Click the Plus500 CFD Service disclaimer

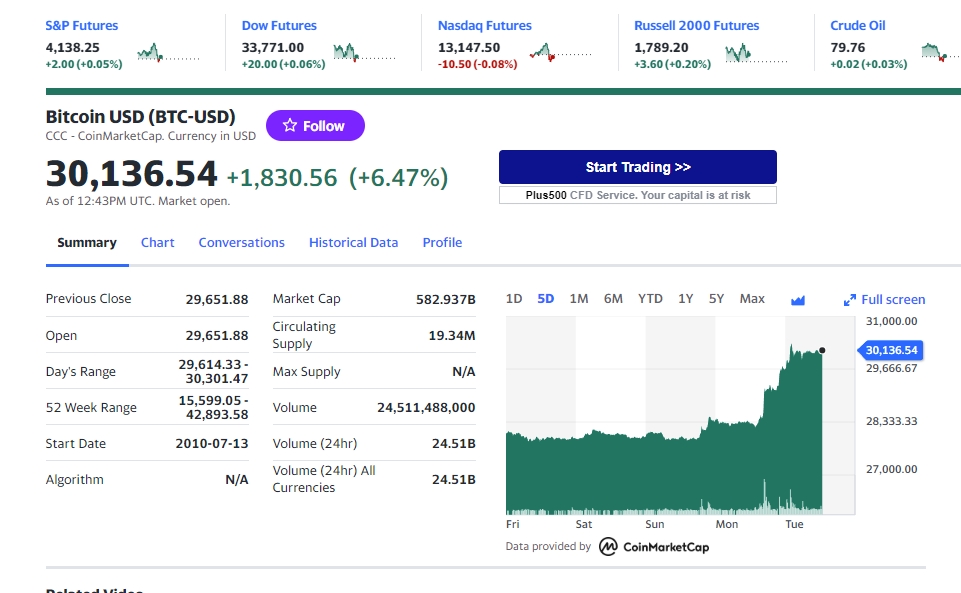[x=638, y=195]
